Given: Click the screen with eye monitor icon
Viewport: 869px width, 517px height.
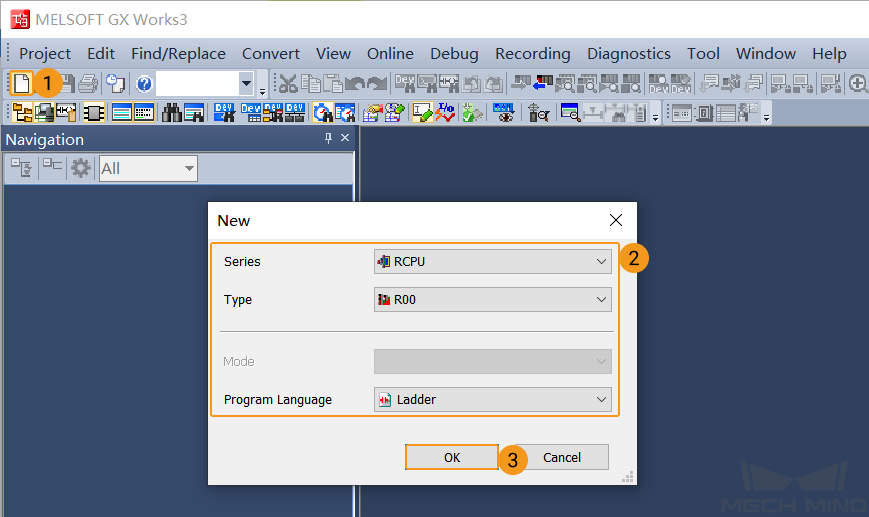Looking at the screenshot, I should pyautogui.click(x=503, y=113).
